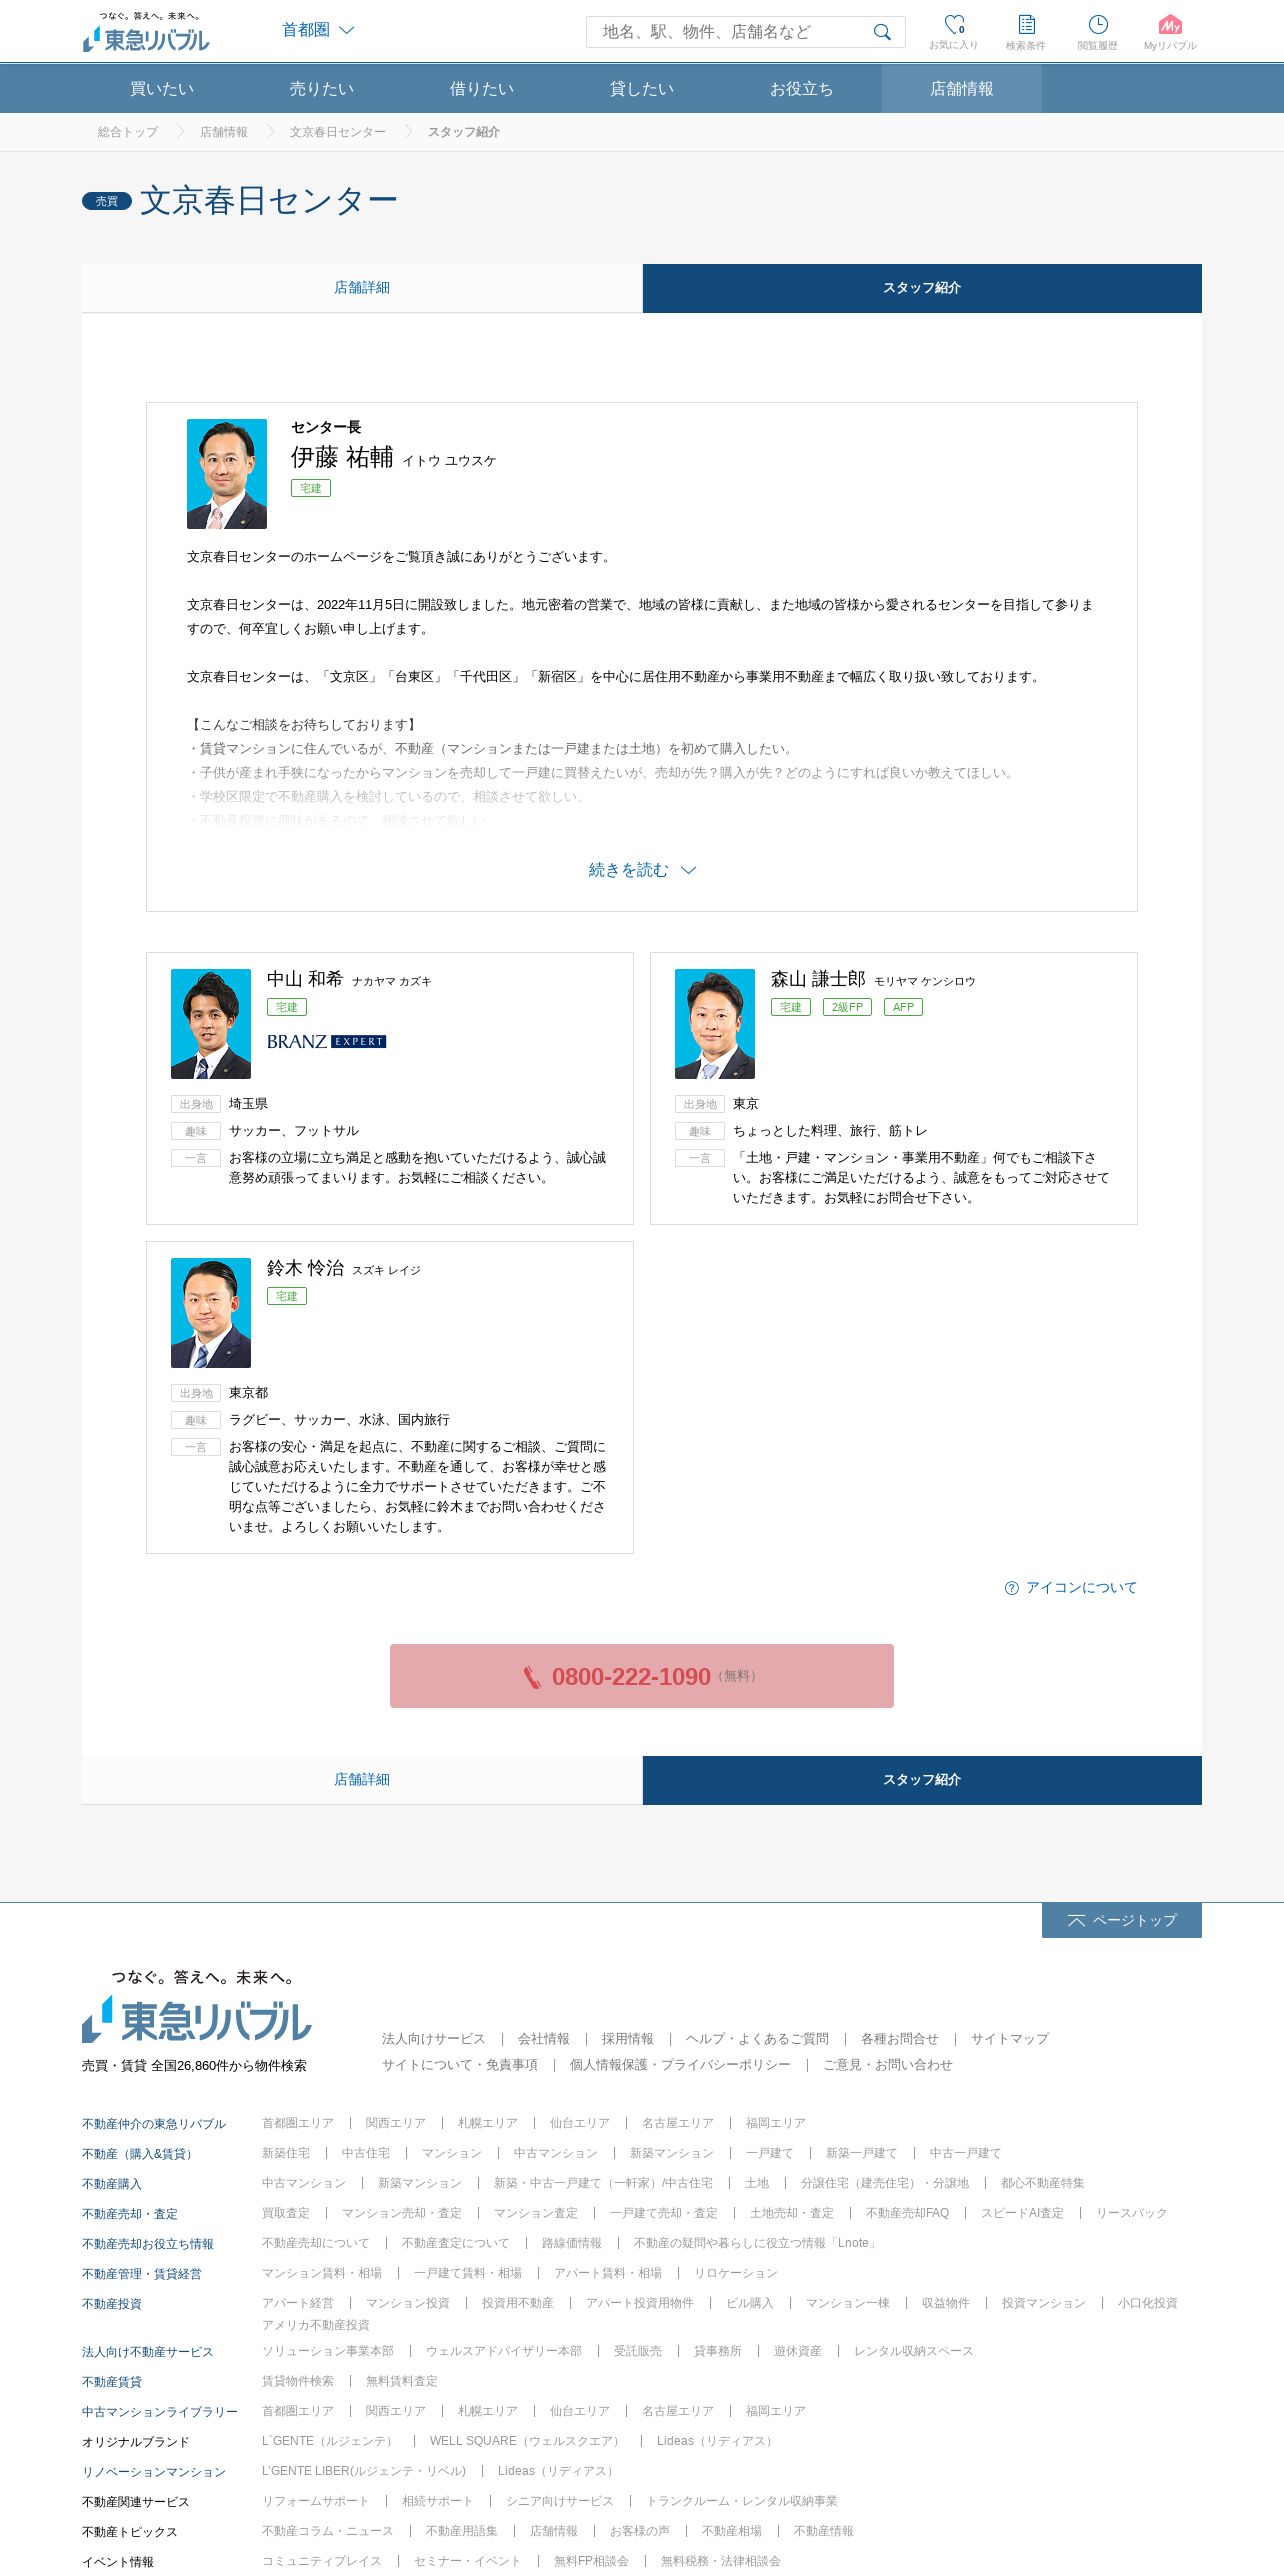Click the 不動産購入 footer link
Viewport: 1284px width, 2568px height.
coord(112,2184)
